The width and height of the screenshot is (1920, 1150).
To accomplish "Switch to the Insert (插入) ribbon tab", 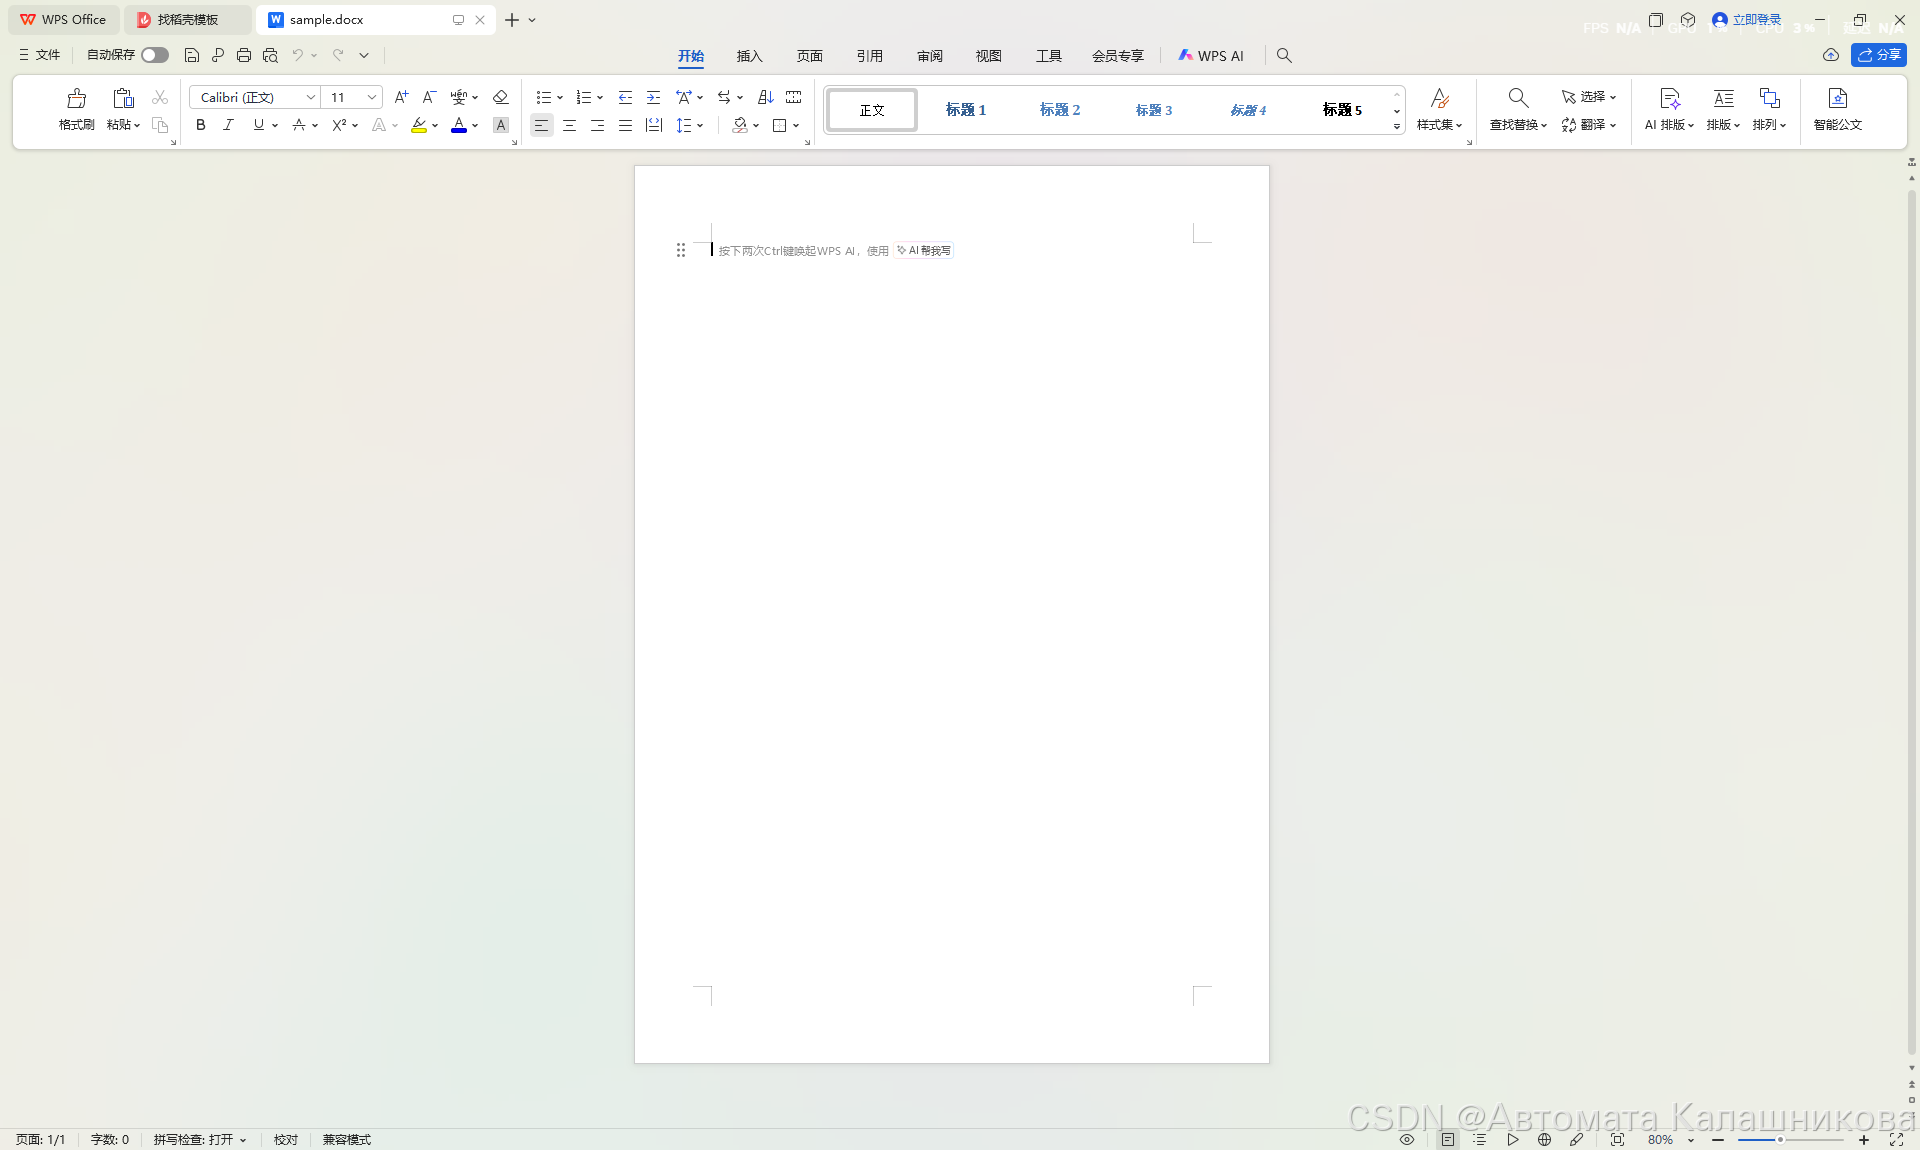I will coord(749,56).
